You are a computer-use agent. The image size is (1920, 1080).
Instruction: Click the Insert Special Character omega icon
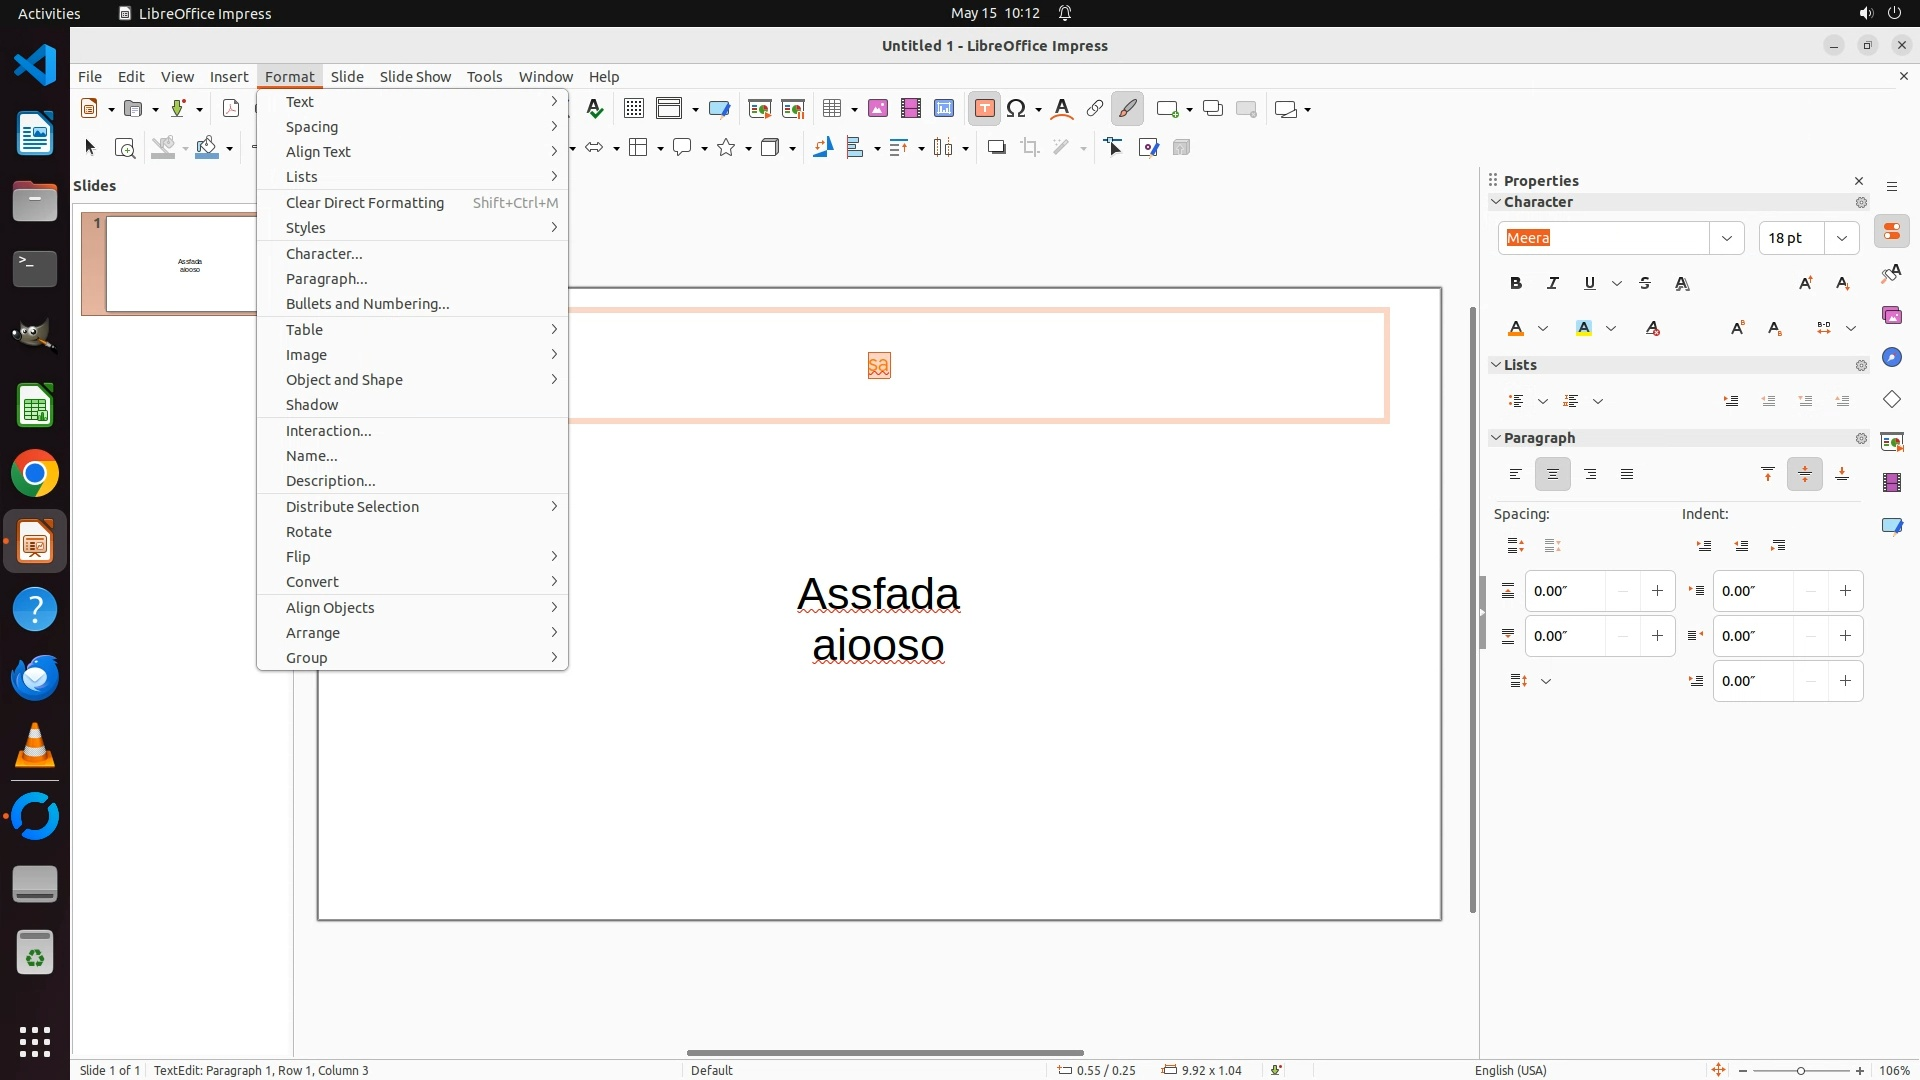click(x=1017, y=109)
